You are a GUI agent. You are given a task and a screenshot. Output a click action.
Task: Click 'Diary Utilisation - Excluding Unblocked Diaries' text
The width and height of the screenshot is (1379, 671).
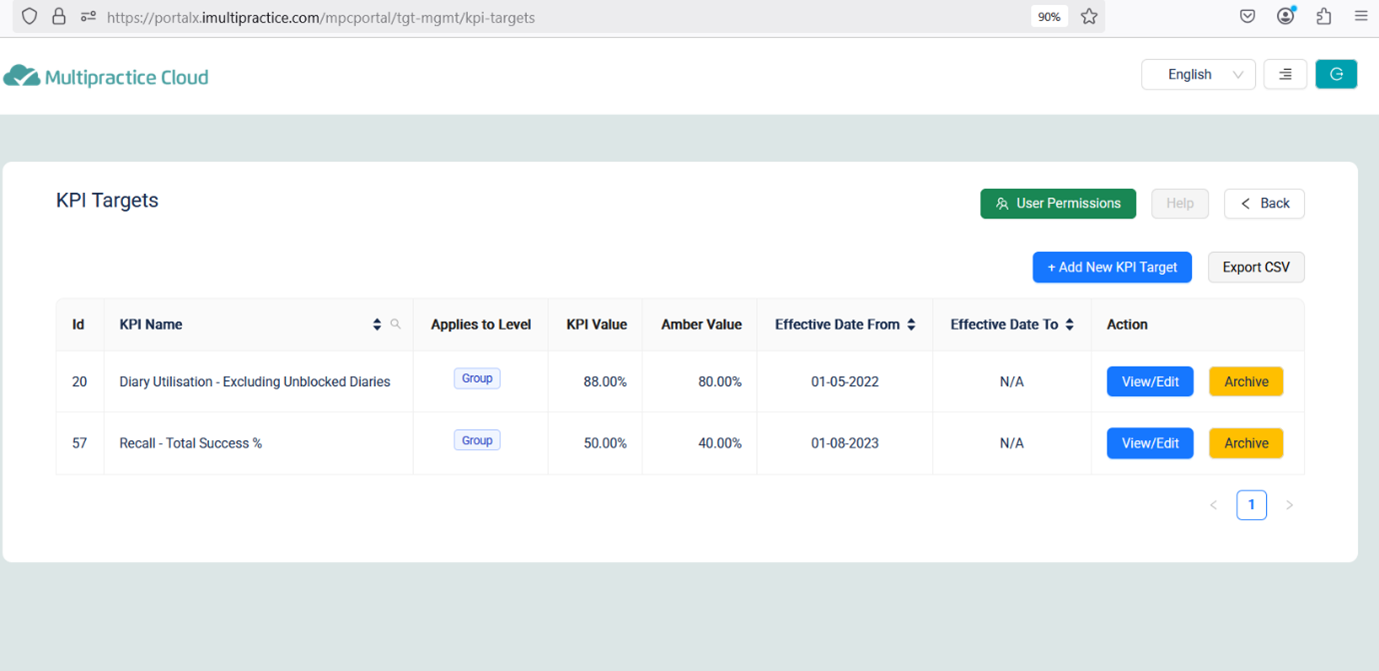pos(255,382)
